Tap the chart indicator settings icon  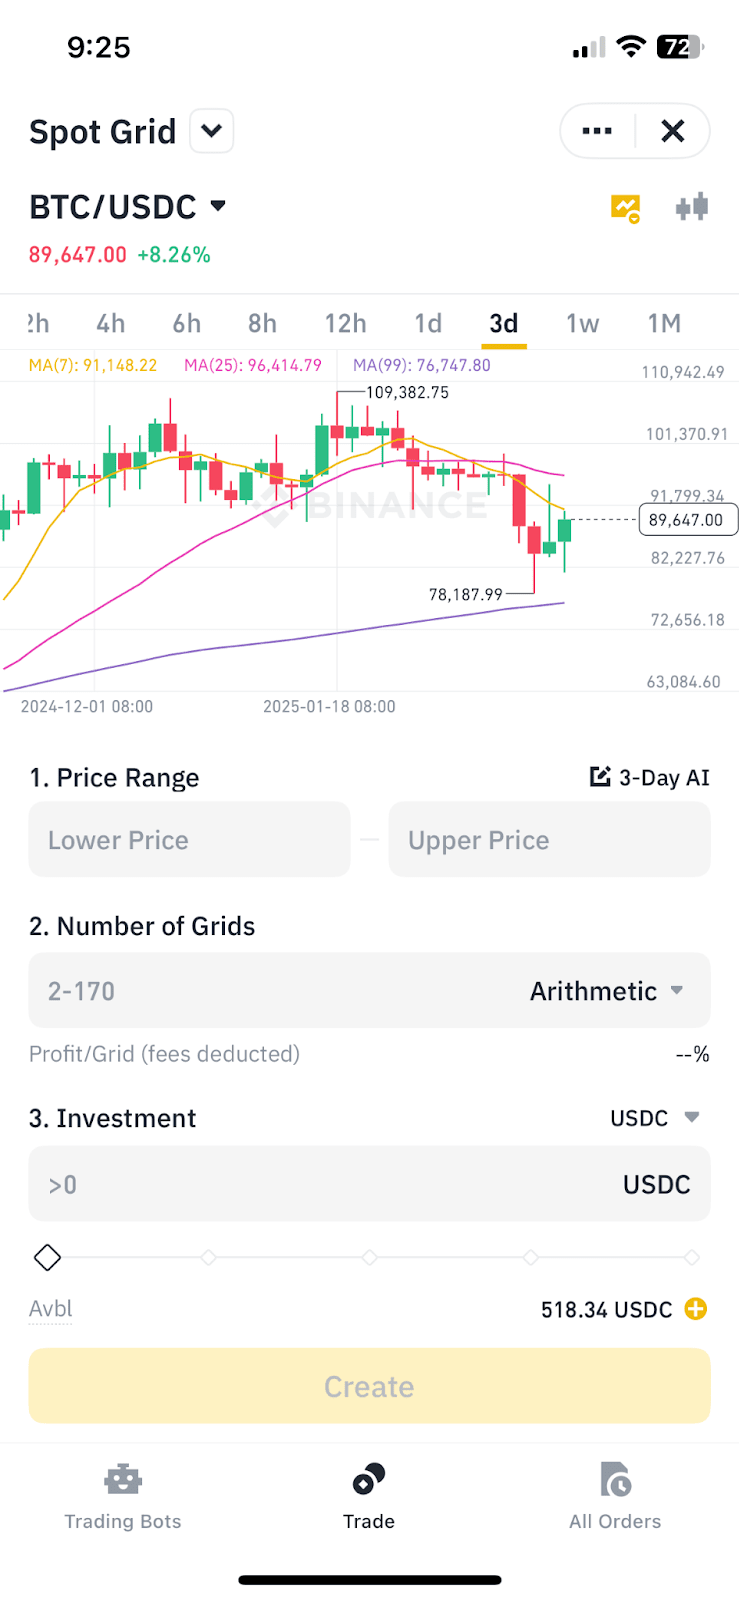pyautogui.click(x=625, y=208)
